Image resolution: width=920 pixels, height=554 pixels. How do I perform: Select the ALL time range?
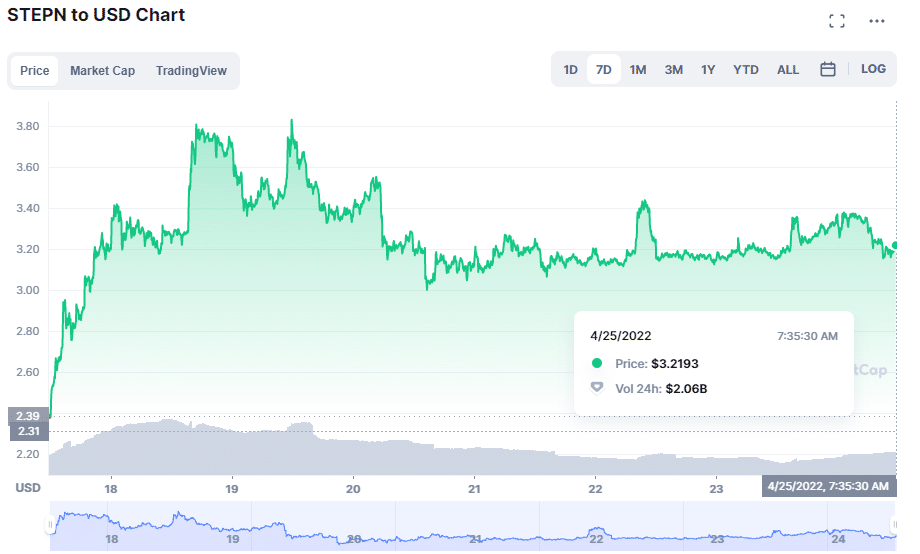pos(788,70)
